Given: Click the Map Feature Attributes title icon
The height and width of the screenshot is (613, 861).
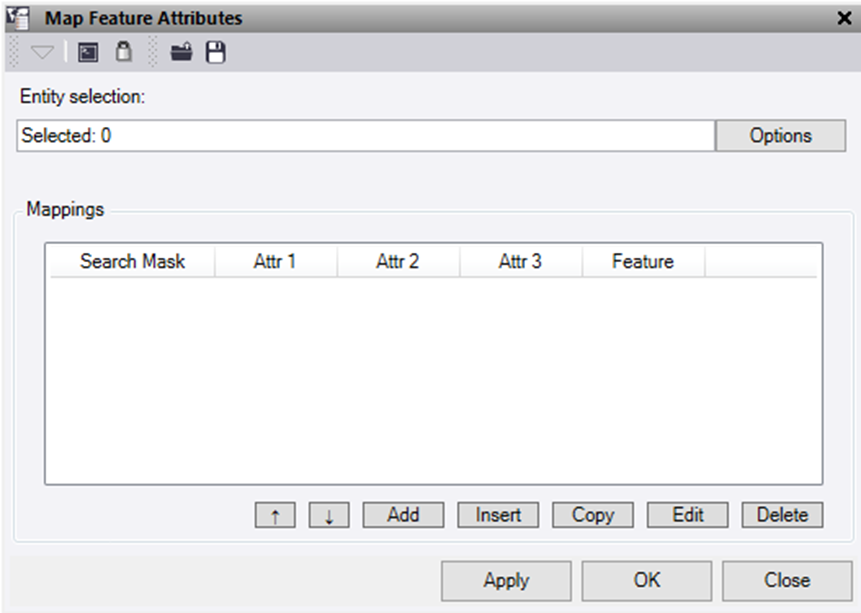Looking at the screenshot, I should pos(19,18).
